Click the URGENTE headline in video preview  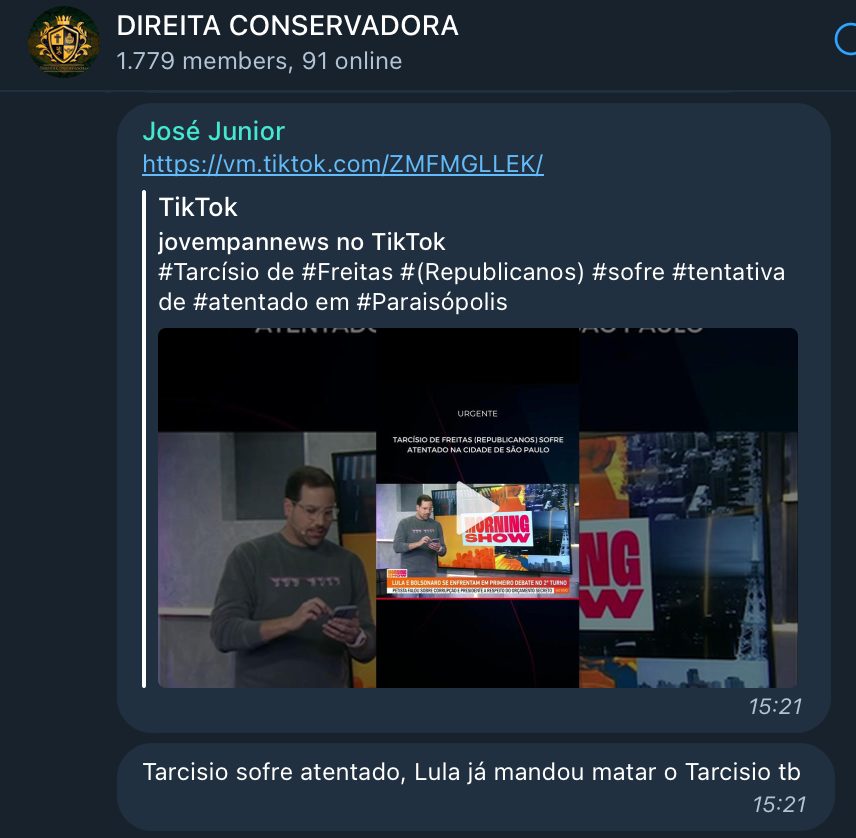(x=478, y=413)
